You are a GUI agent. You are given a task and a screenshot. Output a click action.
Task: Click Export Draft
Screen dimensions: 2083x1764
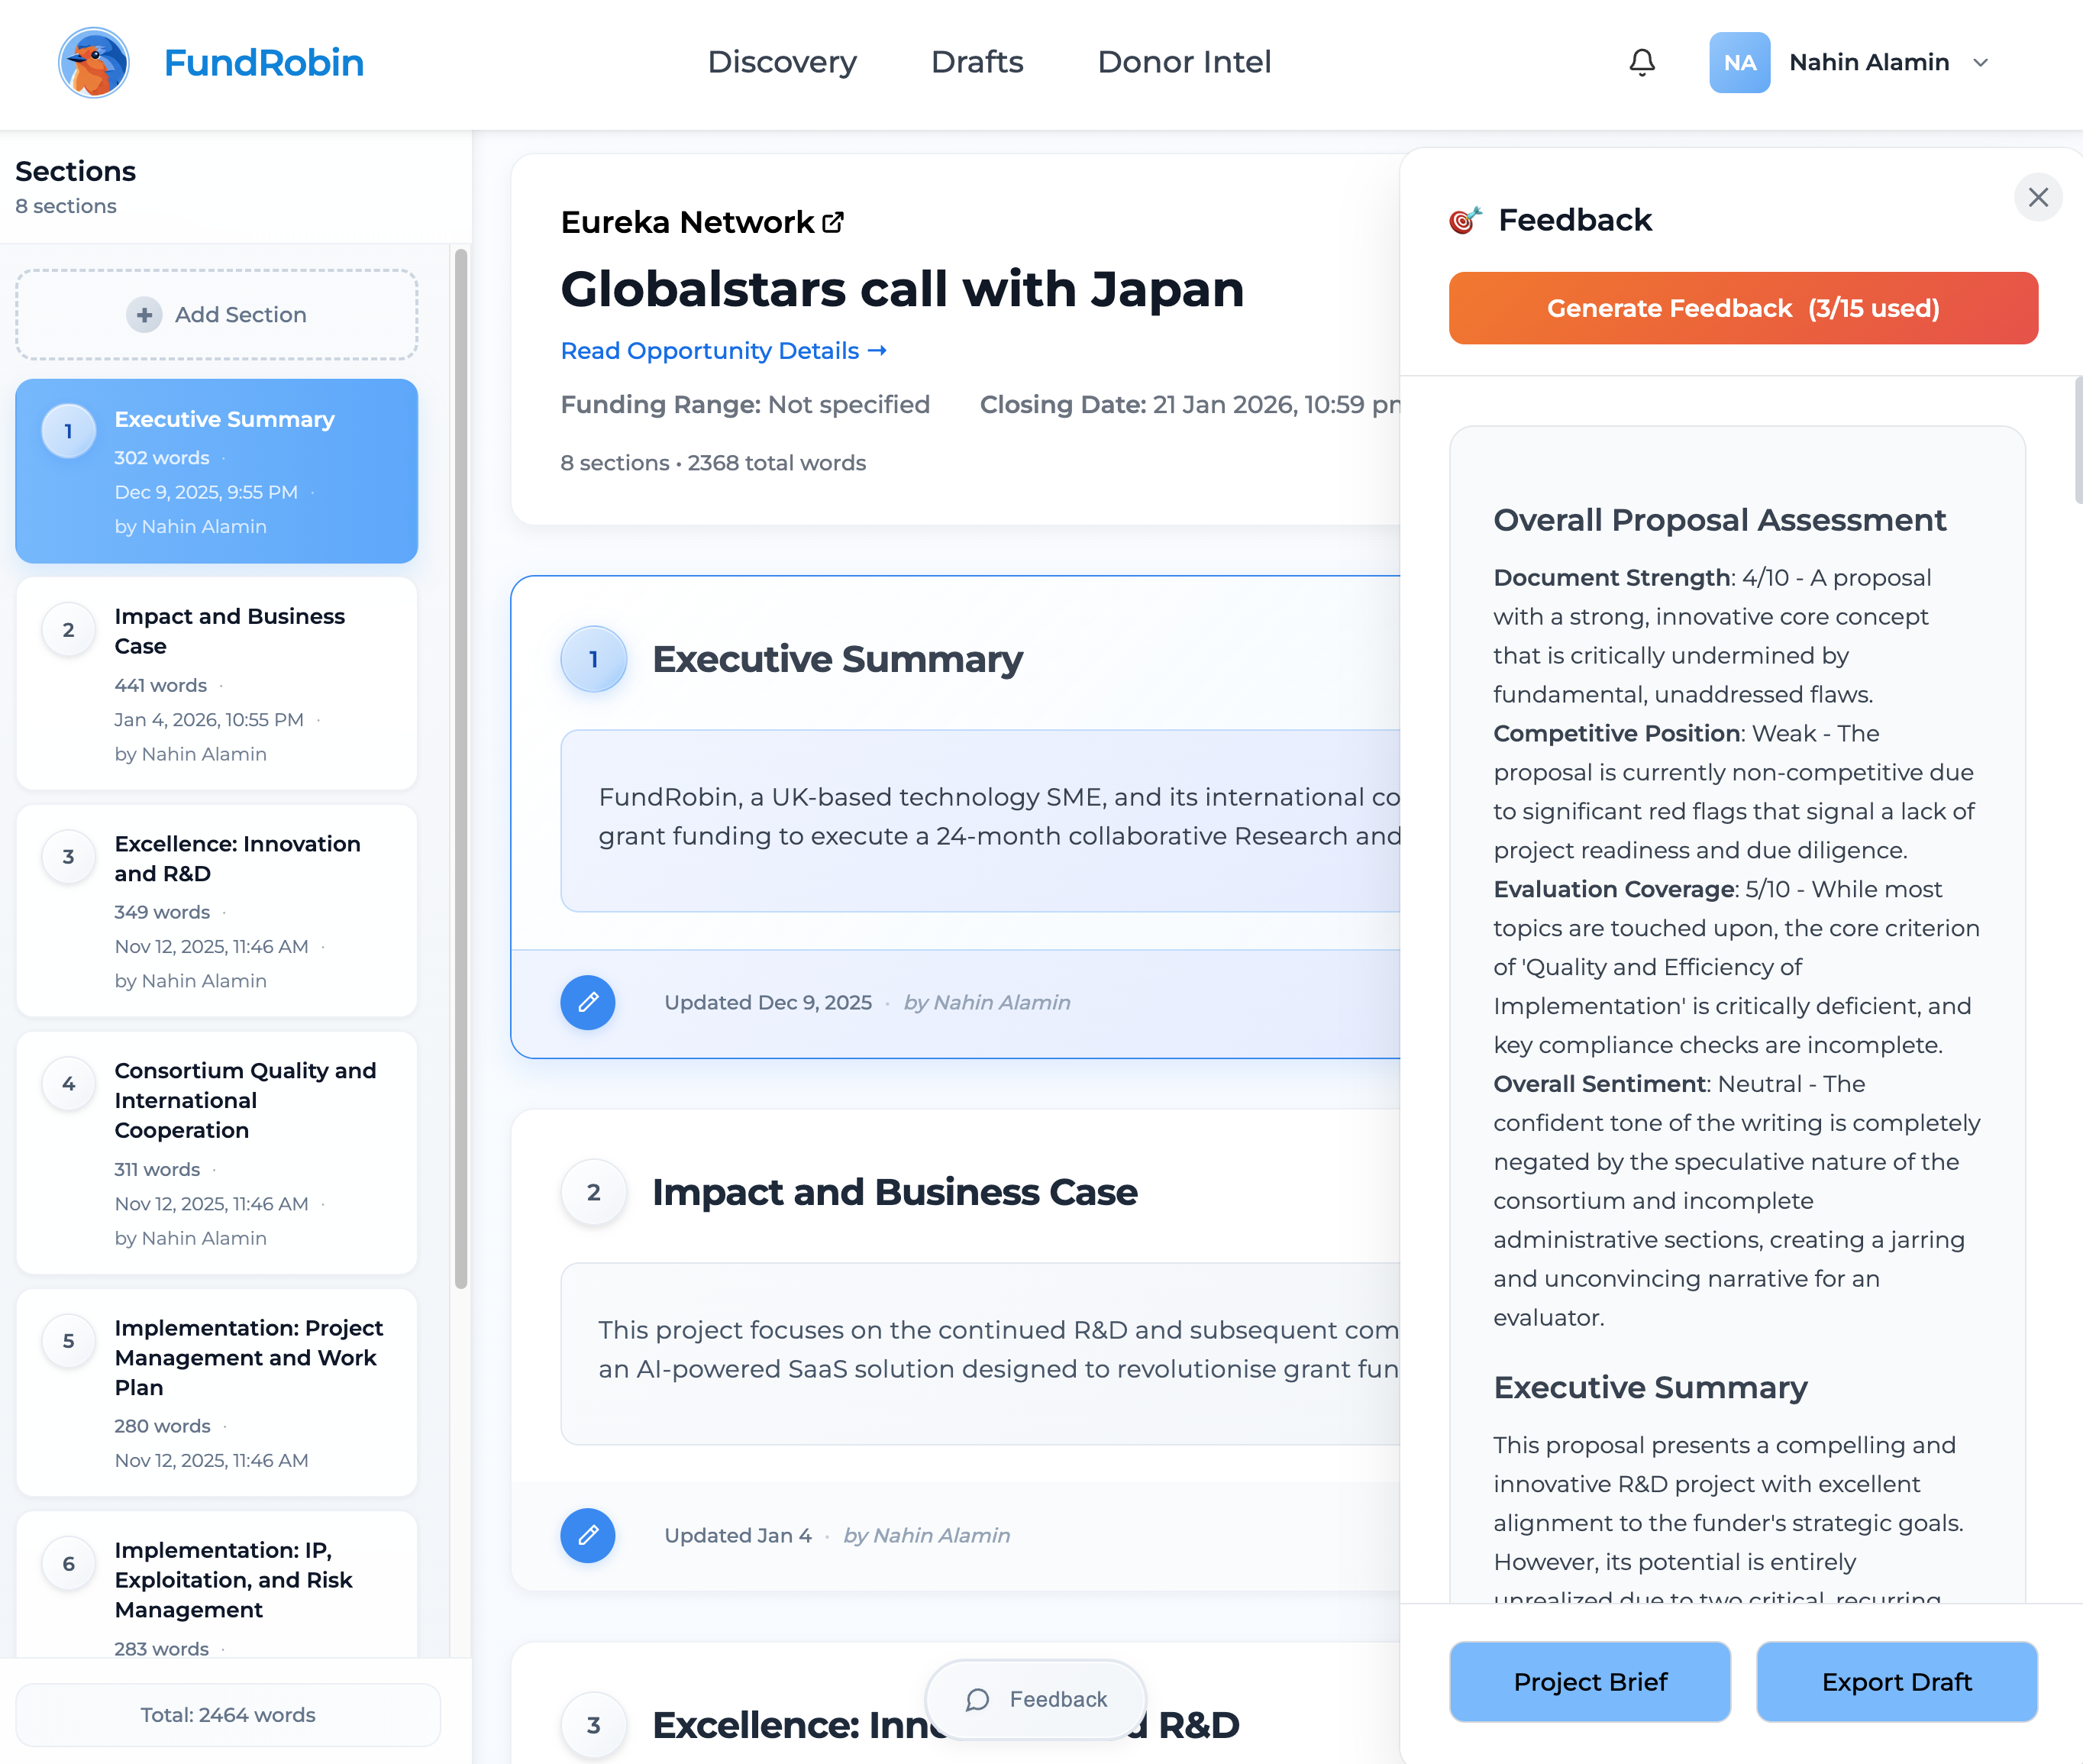pos(1896,1682)
